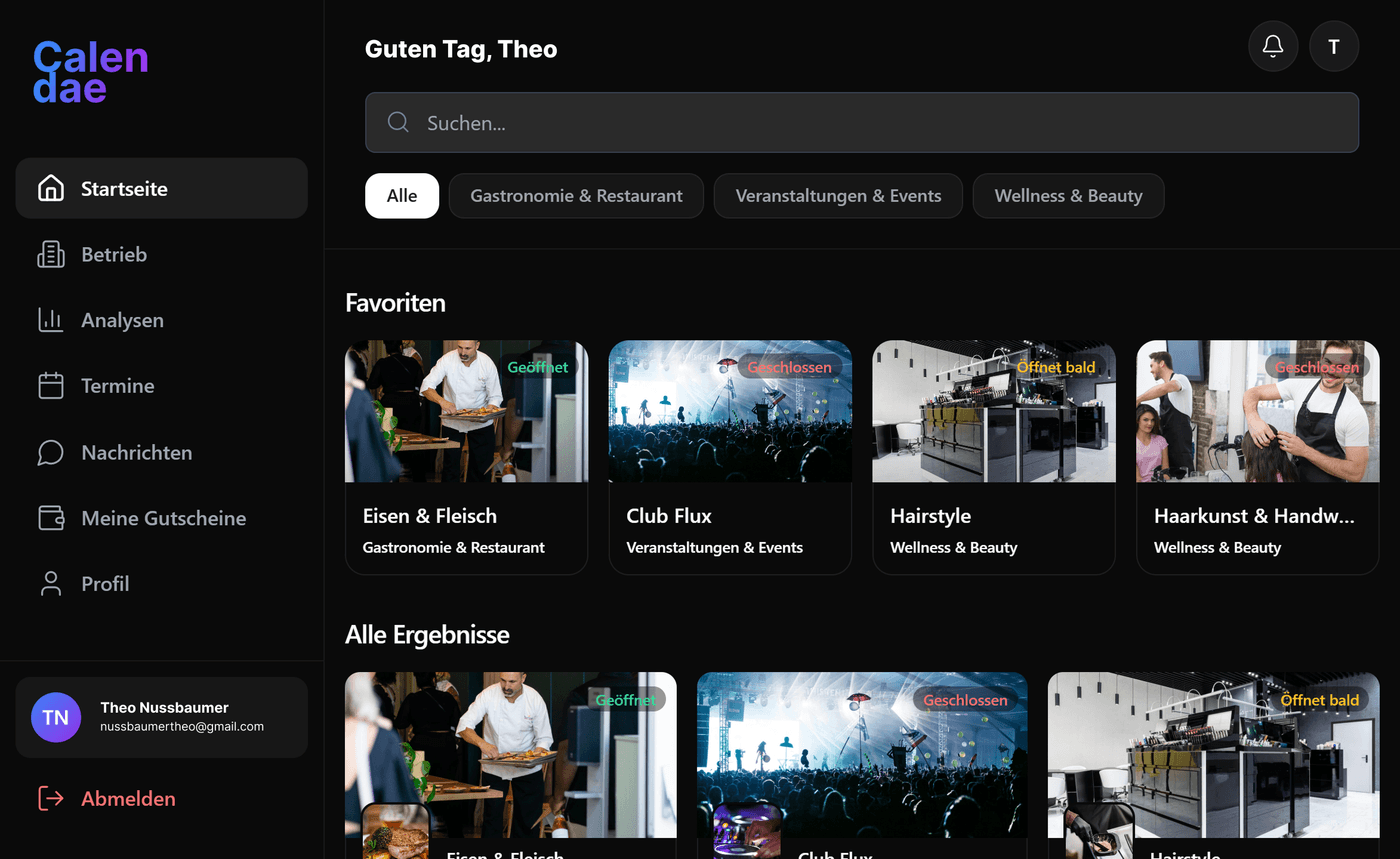Image resolution: width=1400 pixels, height=859 pixels.
Task: Open the Calendae logo on top left
Action: pos(90,69)
